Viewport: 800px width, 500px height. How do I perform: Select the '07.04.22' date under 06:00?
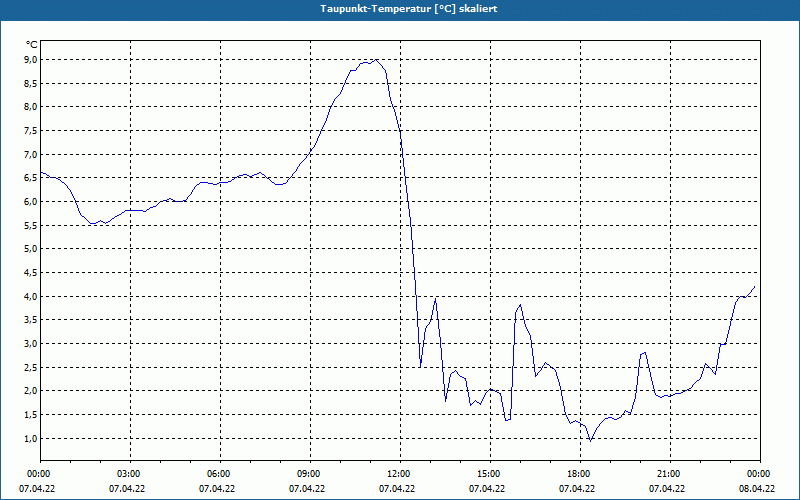click(x=217, y=489)
